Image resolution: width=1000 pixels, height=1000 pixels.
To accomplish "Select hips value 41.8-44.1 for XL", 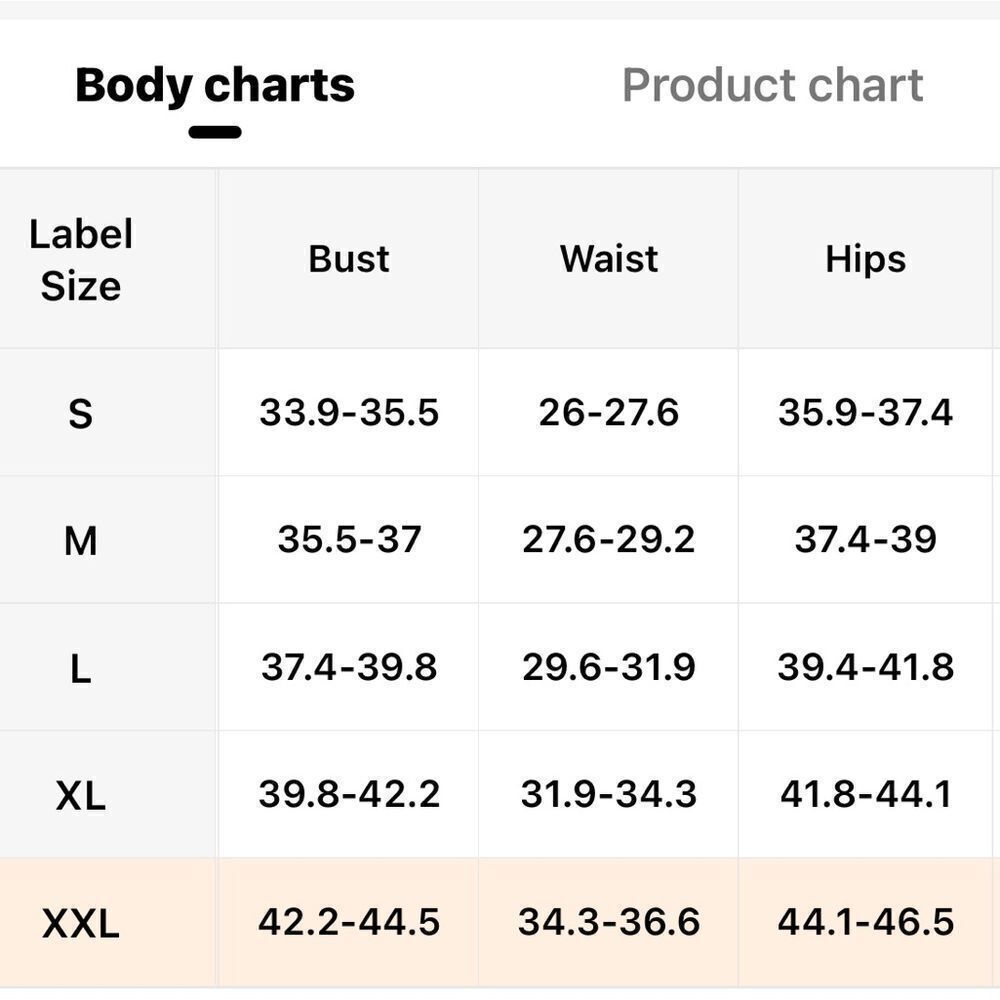I will point(866,794).
